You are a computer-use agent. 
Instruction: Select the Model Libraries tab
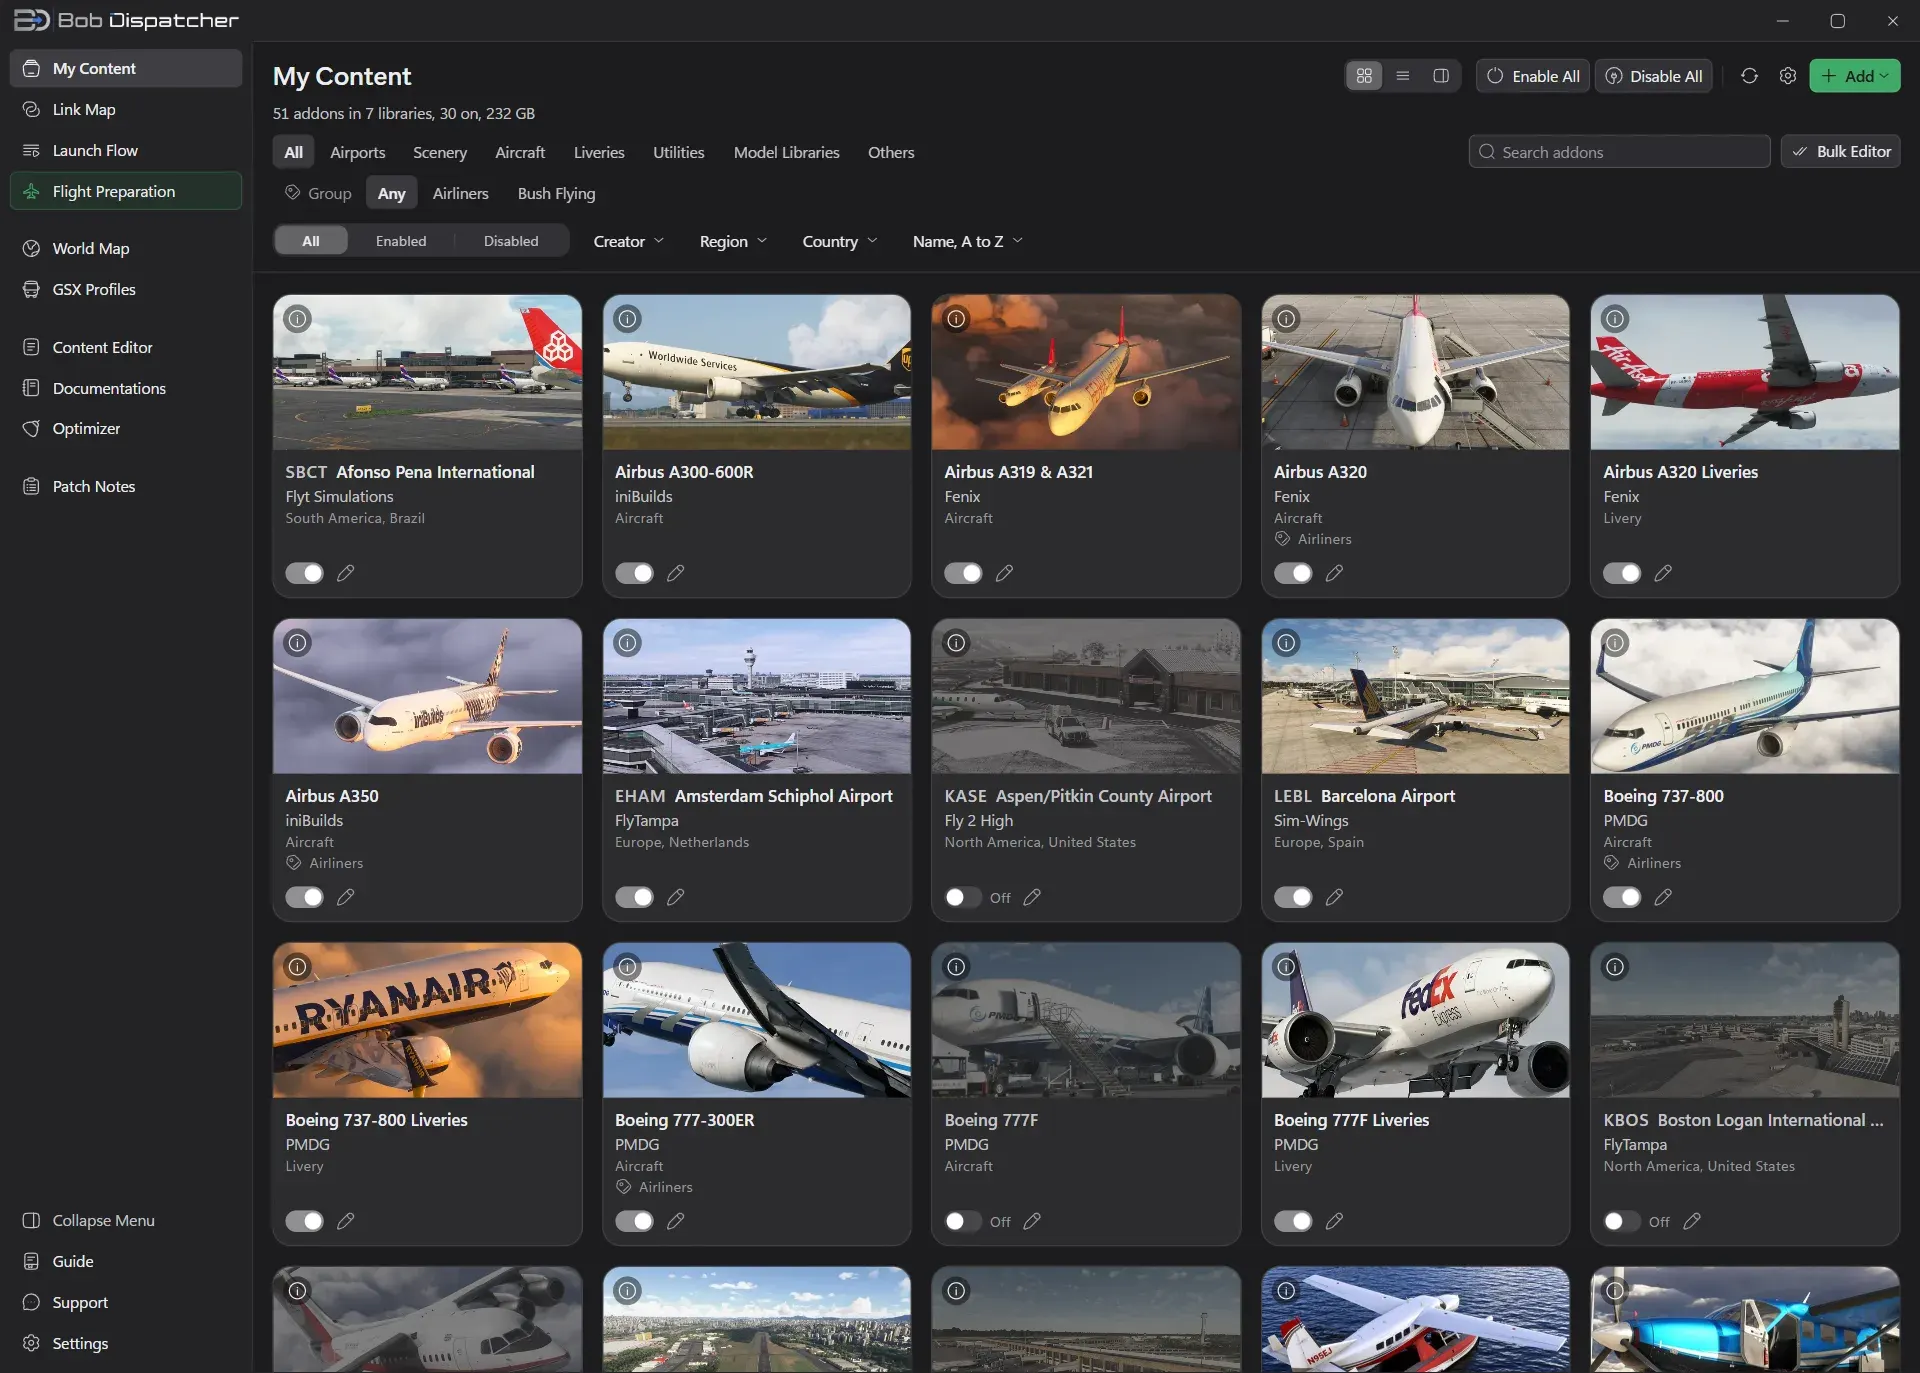click(786, 152)
